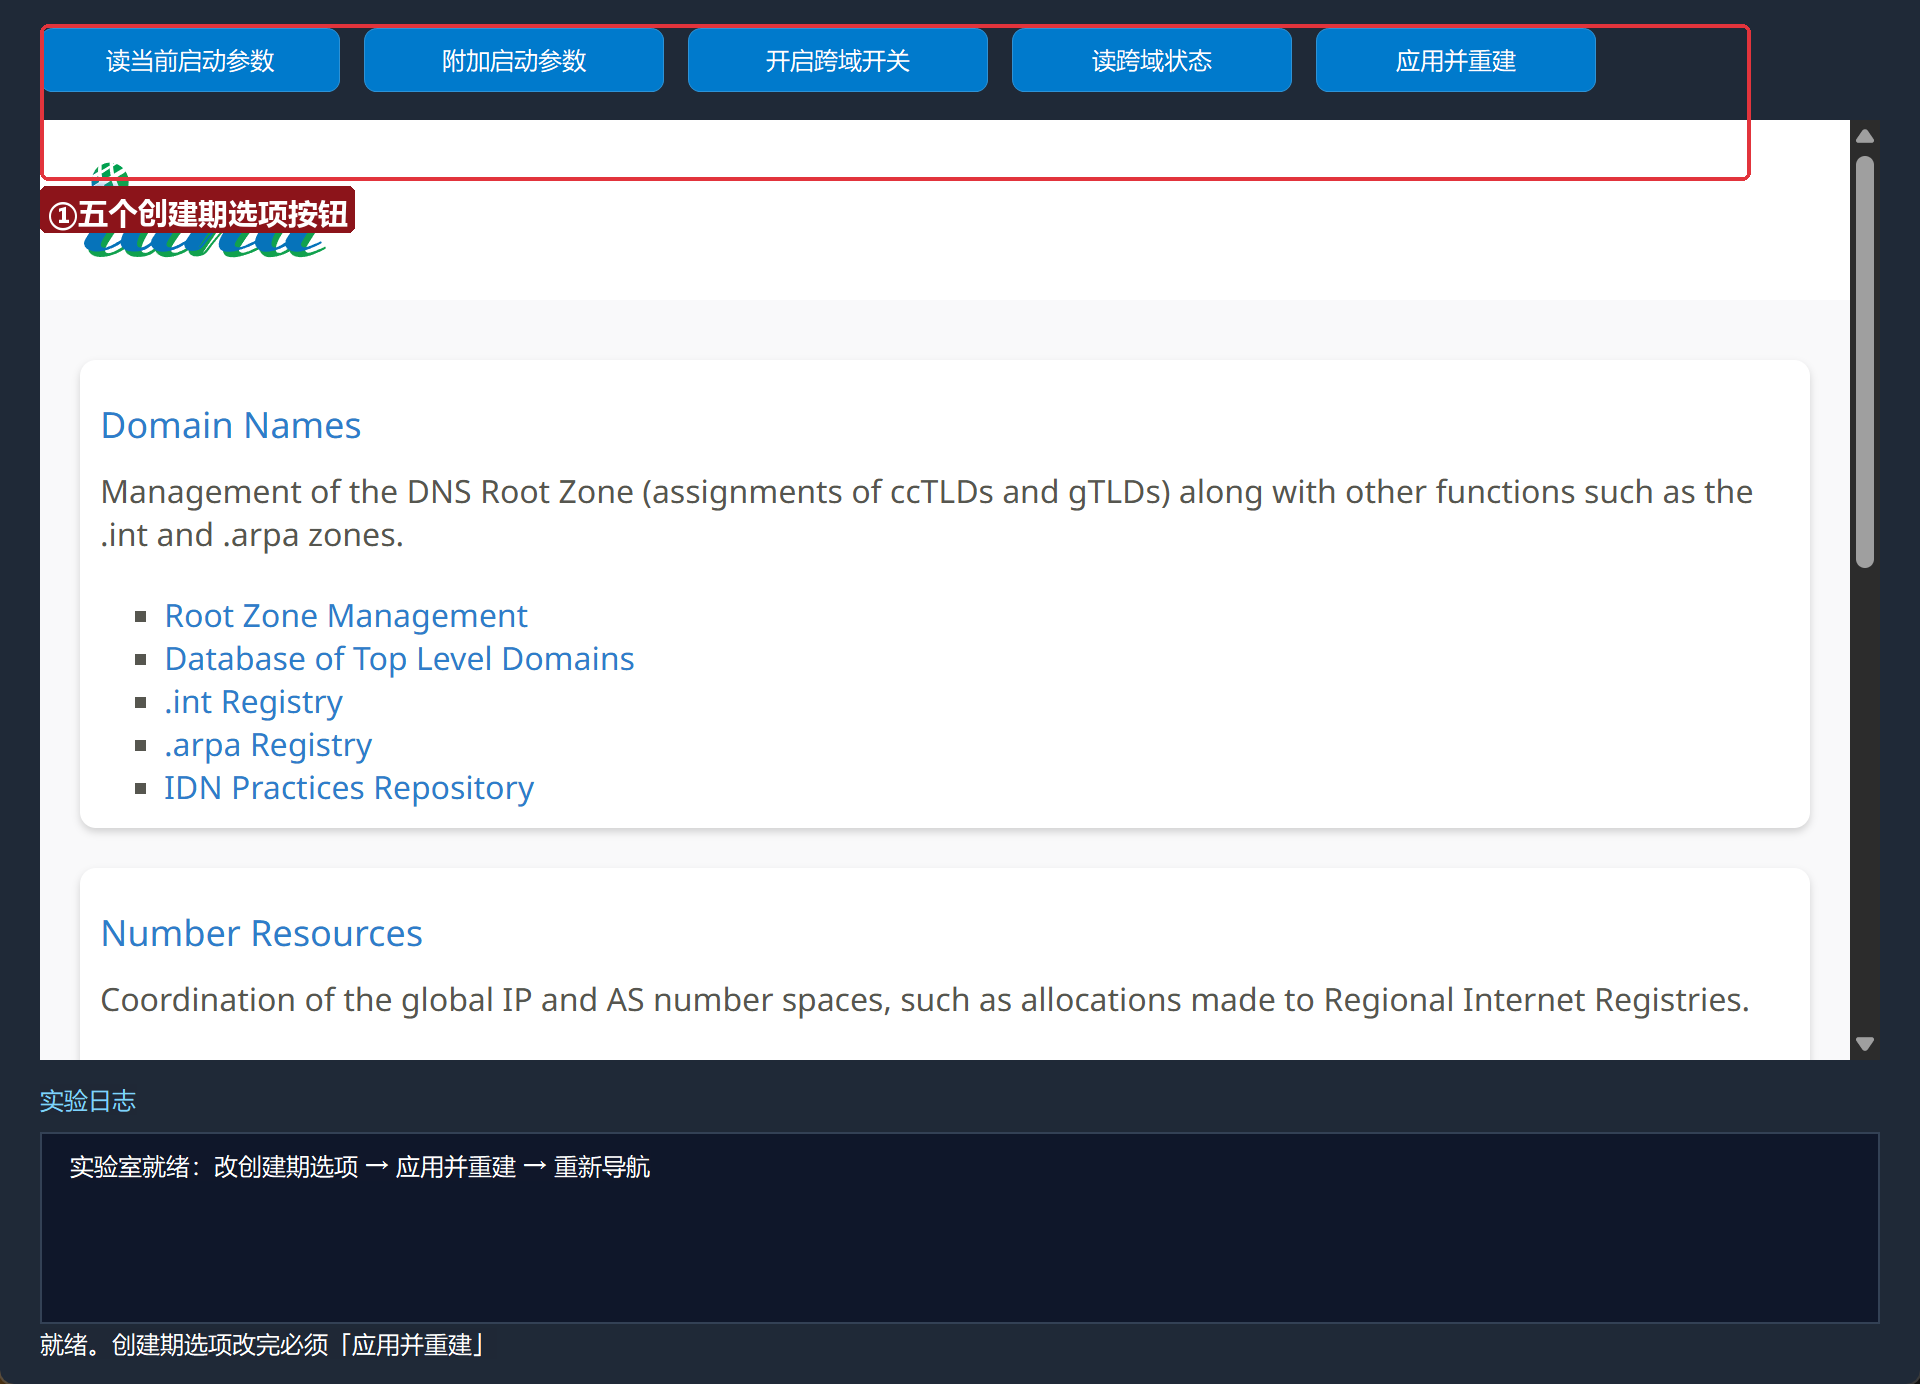The image size is (1920, 1384).
Task: Click the 读跨域状态 button
Action: click(x=1152, y=61)
